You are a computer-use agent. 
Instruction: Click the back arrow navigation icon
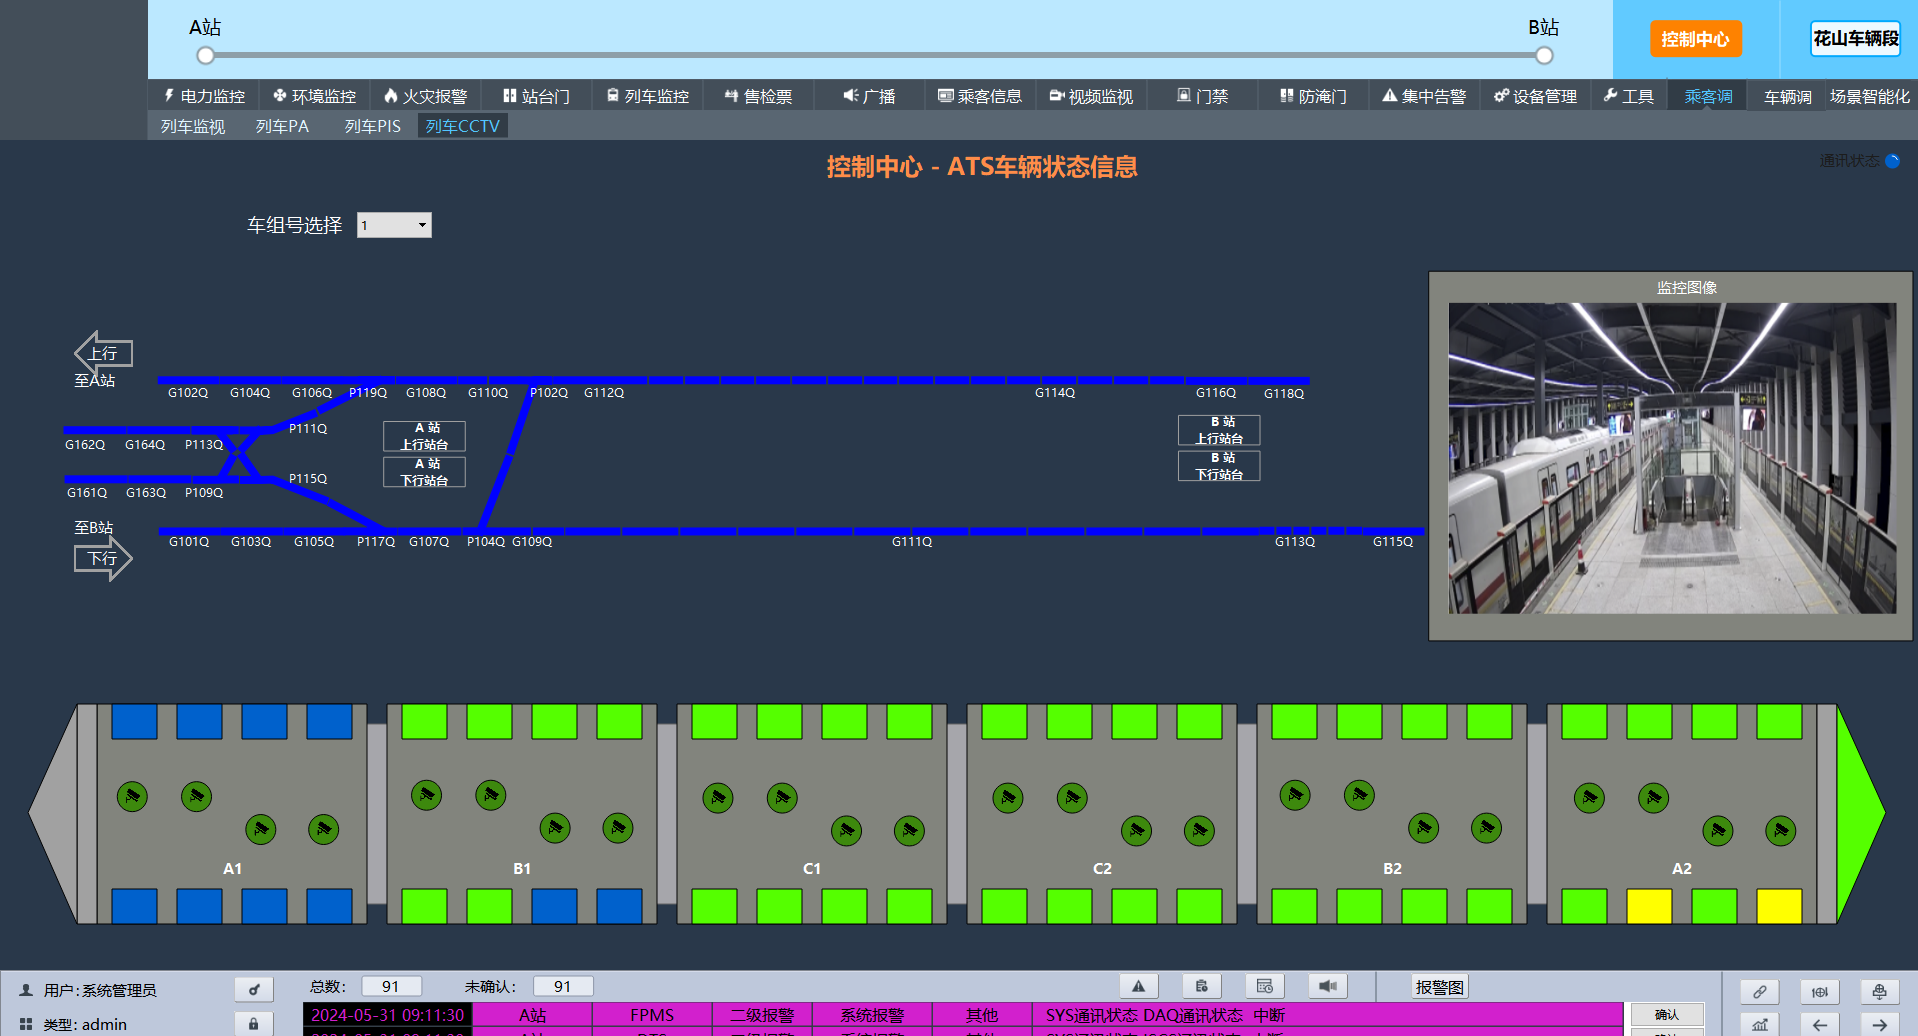[x=1820, y=1025]
